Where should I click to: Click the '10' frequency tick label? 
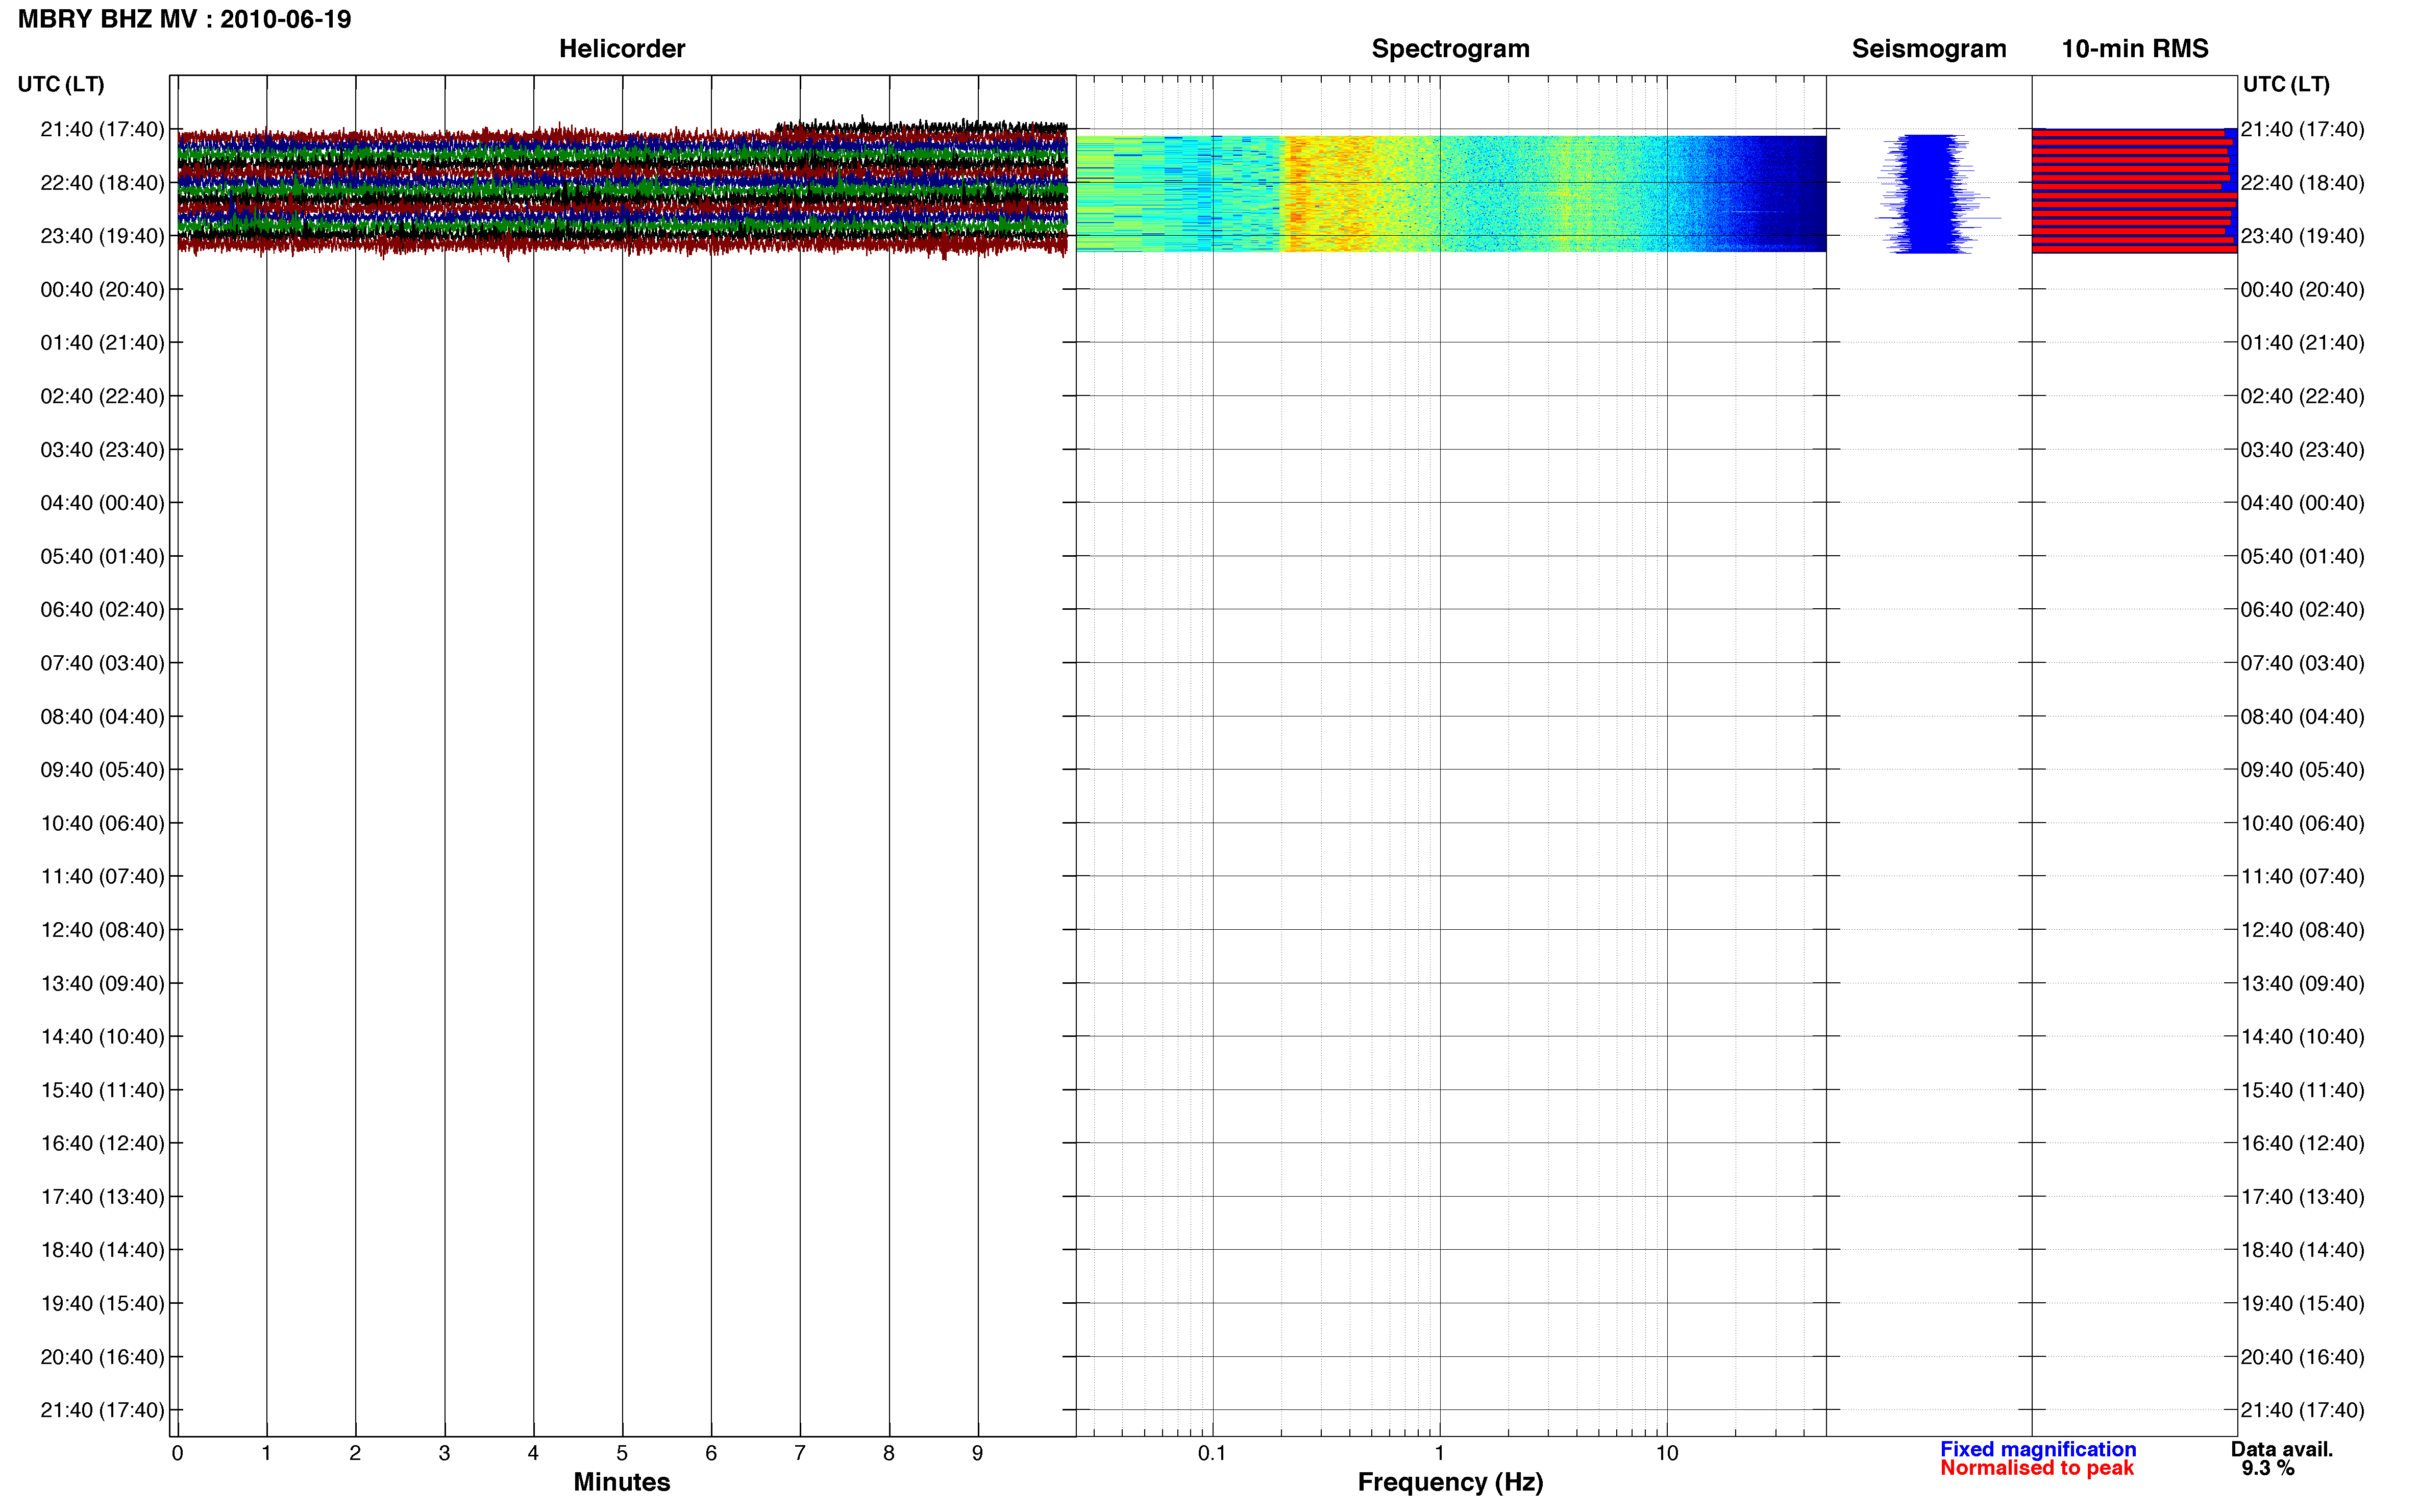(1666, 1454)
